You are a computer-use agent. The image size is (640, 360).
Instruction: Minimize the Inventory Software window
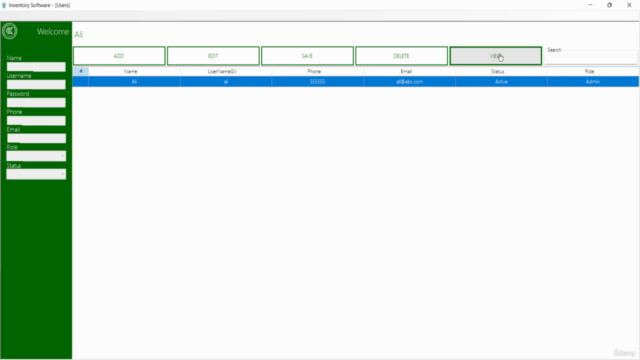[x=590, y=5]
